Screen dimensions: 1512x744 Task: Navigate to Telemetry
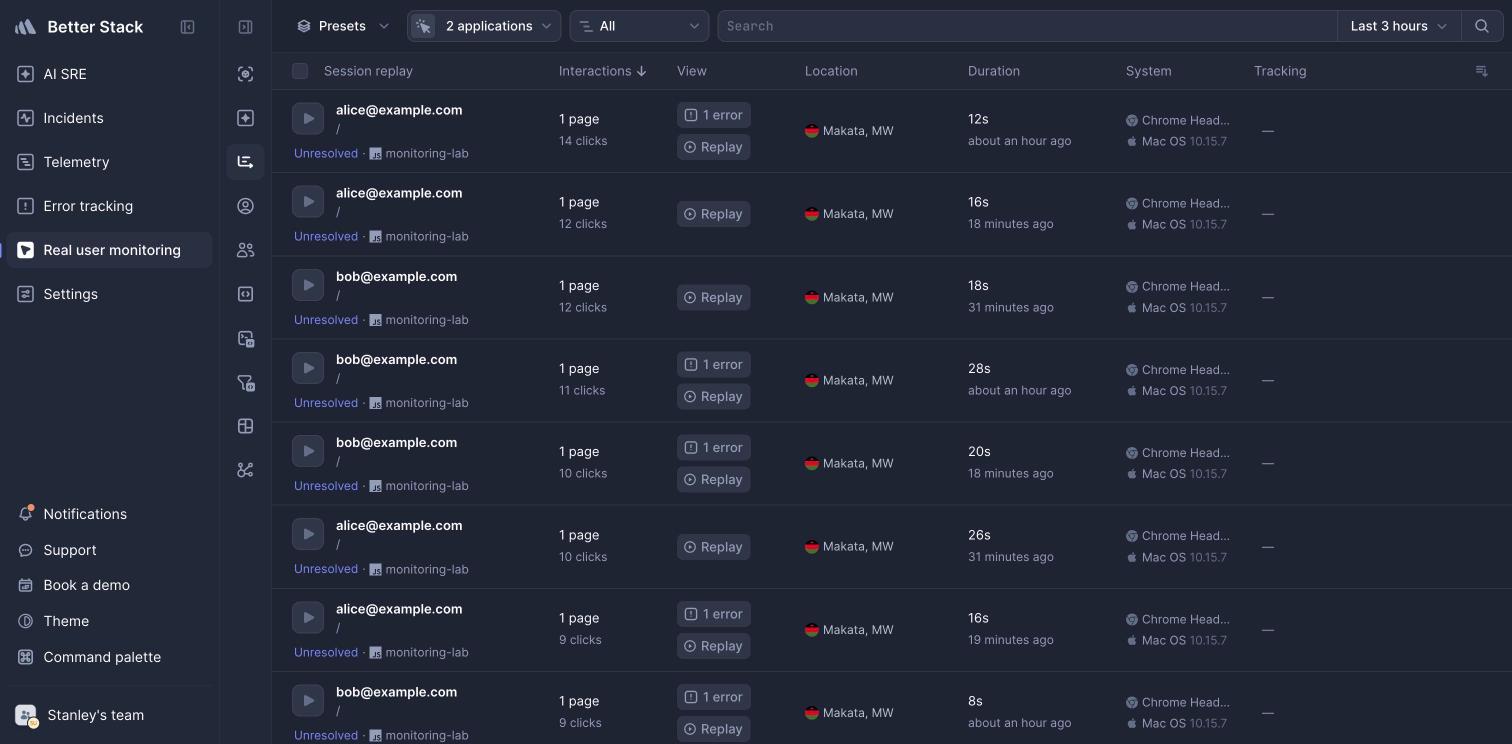pos(110,162)
